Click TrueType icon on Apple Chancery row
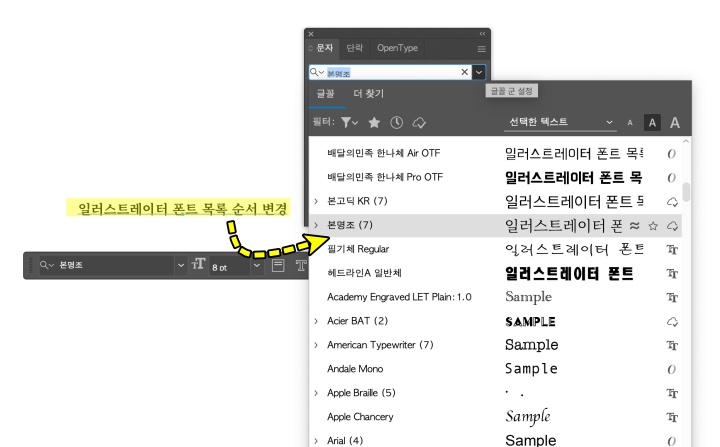Image resolution: width=720 pixels, height=447 pixels. (672, 418)
